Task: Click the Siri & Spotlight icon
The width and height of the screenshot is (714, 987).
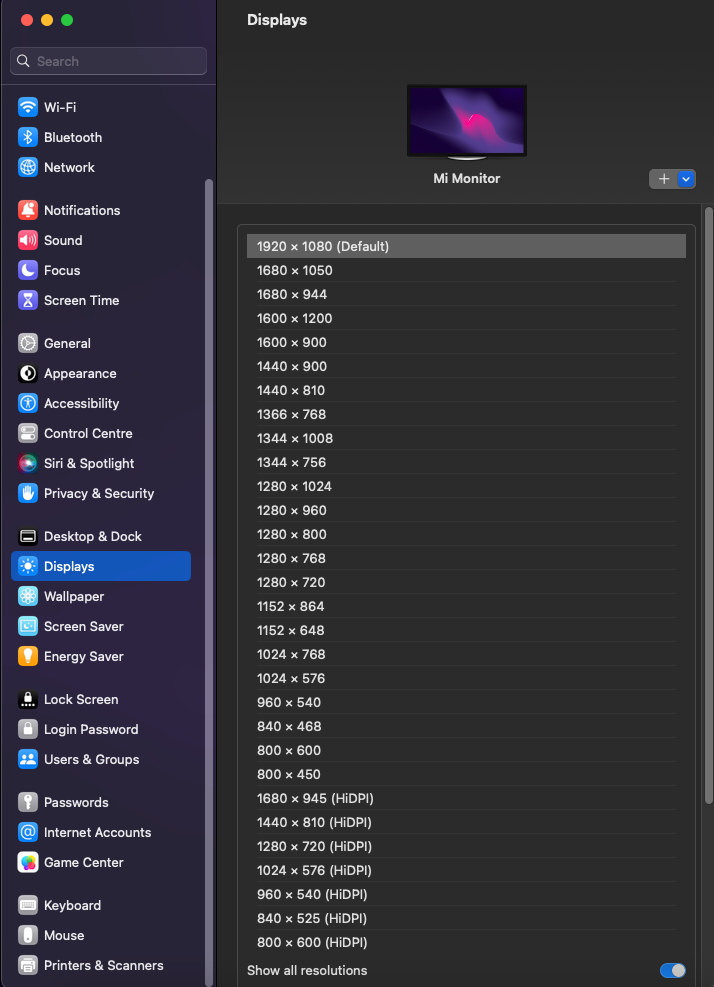Action: click(x=28, y=463)
